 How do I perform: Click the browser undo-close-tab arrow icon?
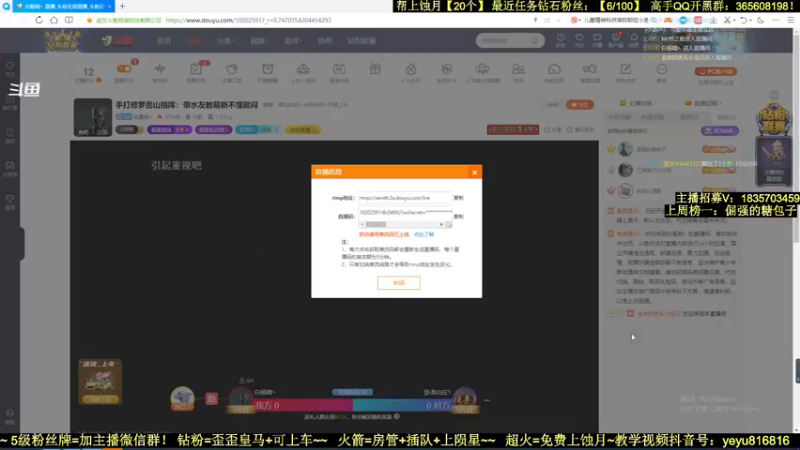coord(744,20)
